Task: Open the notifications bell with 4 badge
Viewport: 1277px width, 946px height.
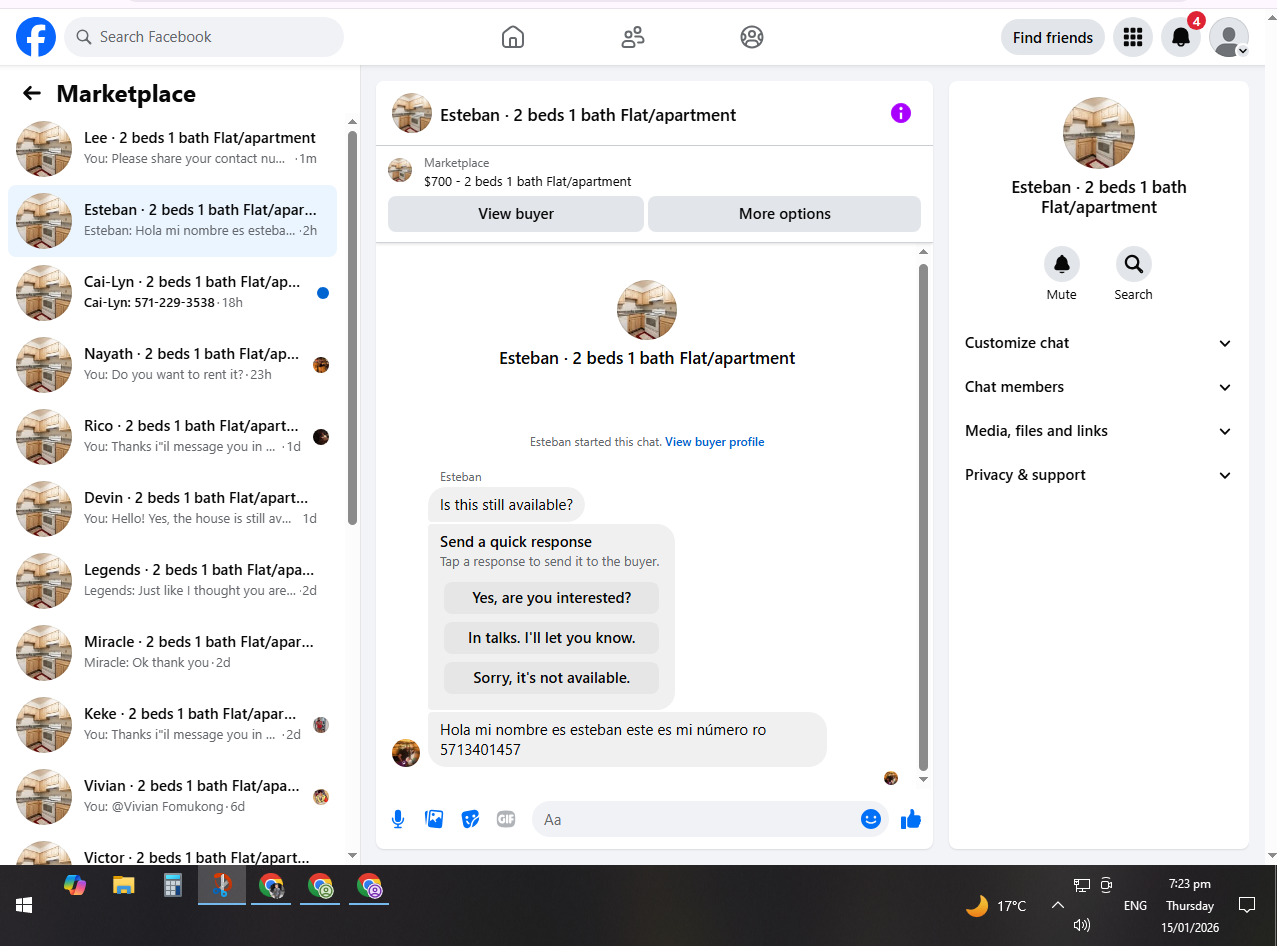Action: coord(1181,37)
